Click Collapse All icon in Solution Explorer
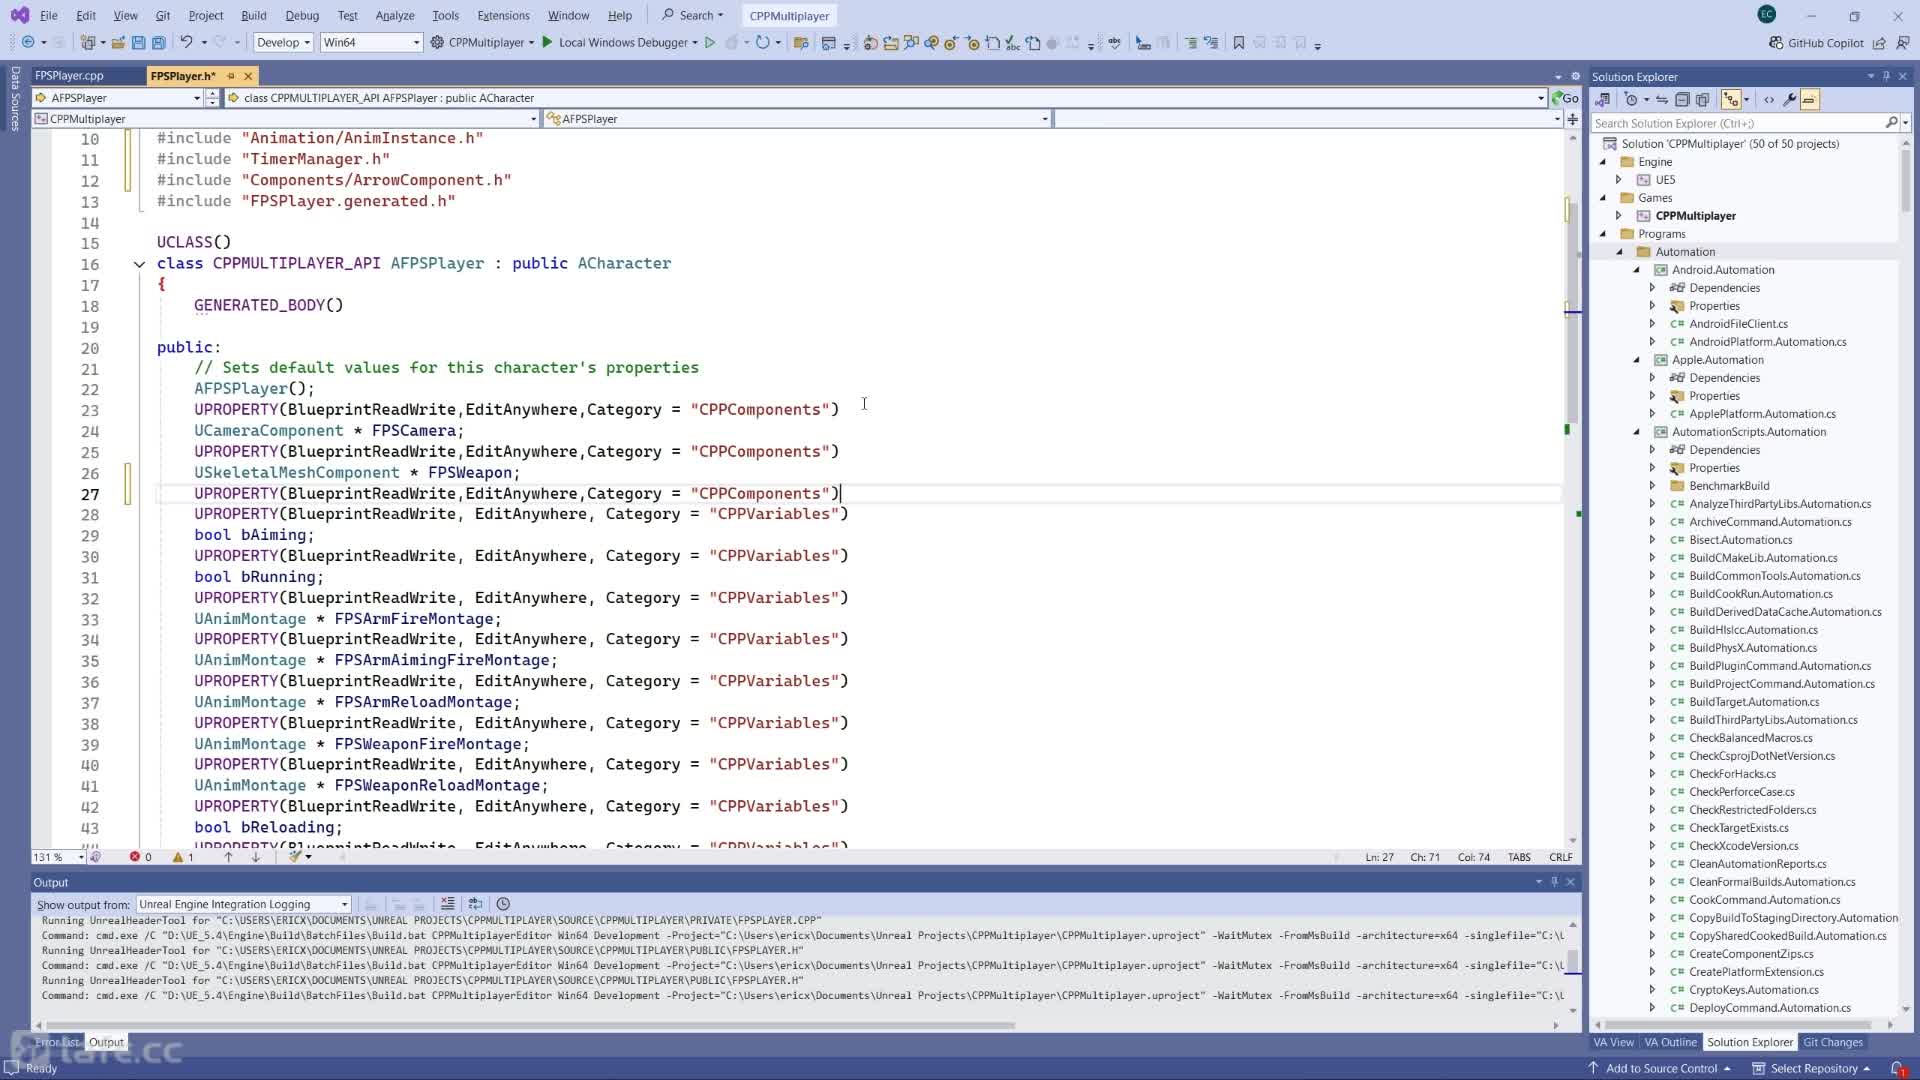Screen dimensions: 1920x1080 1682,100
